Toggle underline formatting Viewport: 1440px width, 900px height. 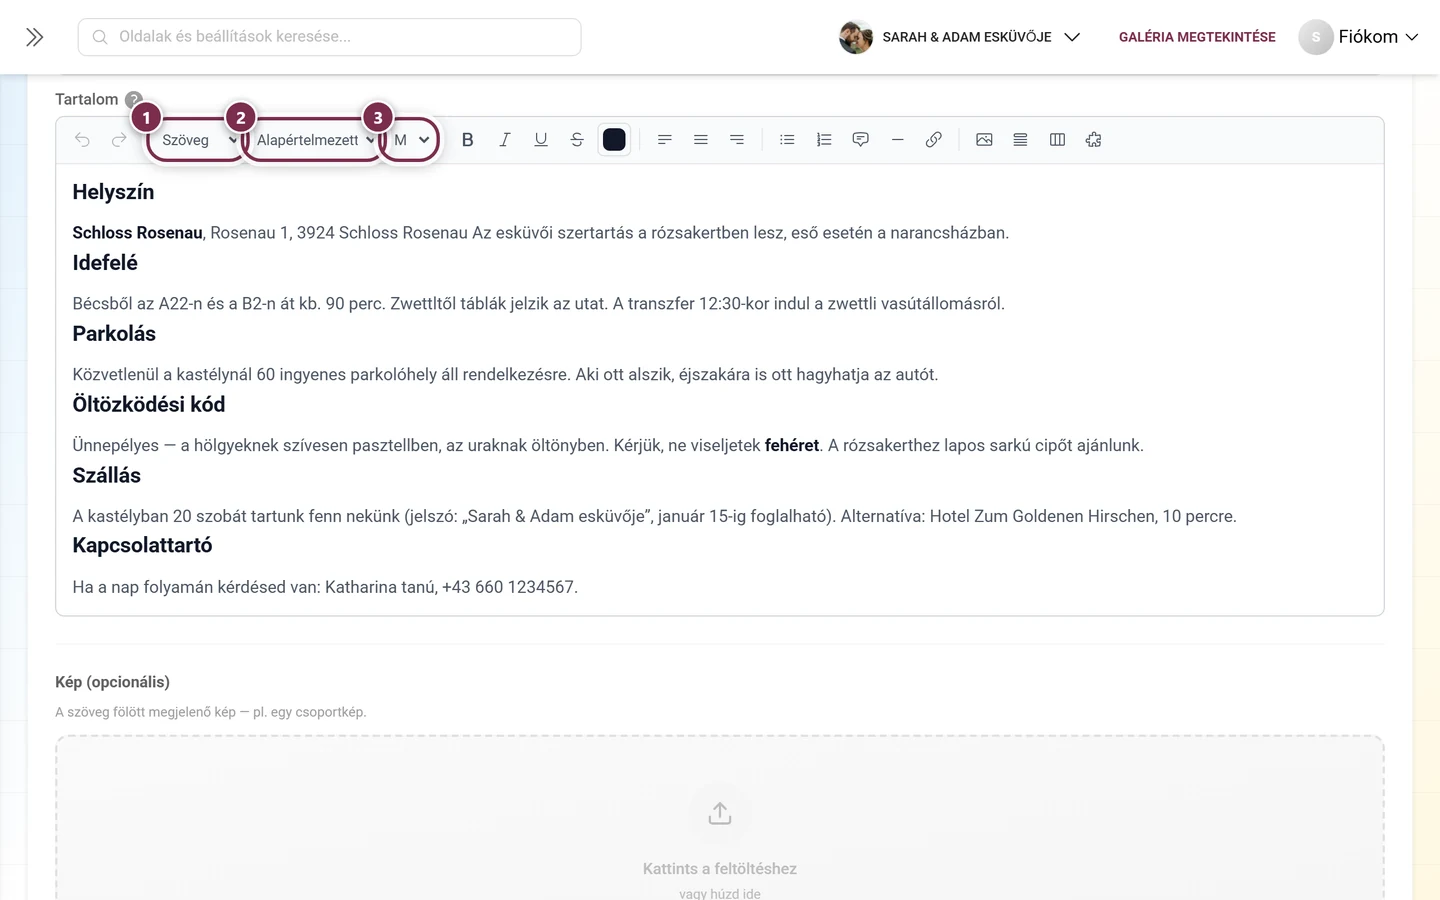541,140
